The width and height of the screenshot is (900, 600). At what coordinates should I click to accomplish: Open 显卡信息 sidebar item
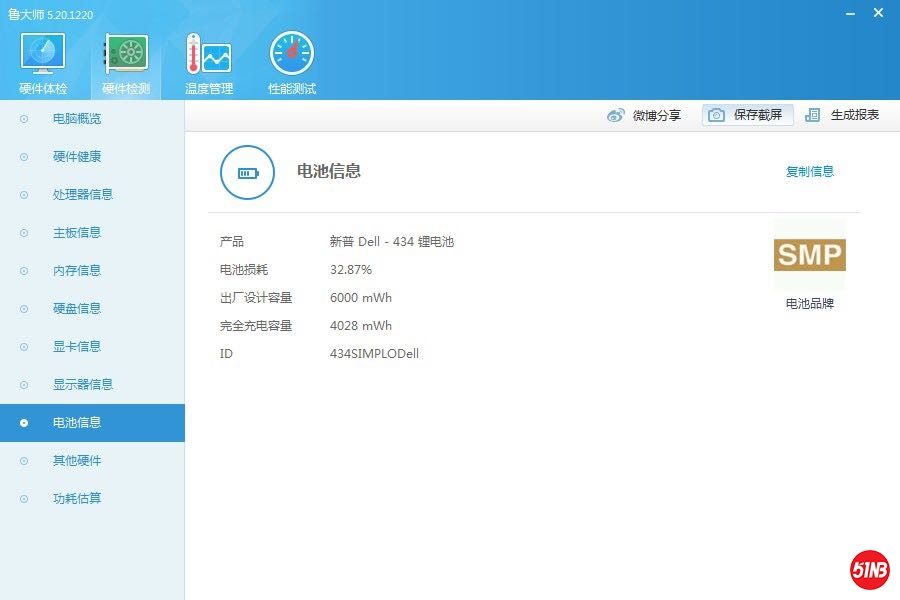click(x=77, y=347)
